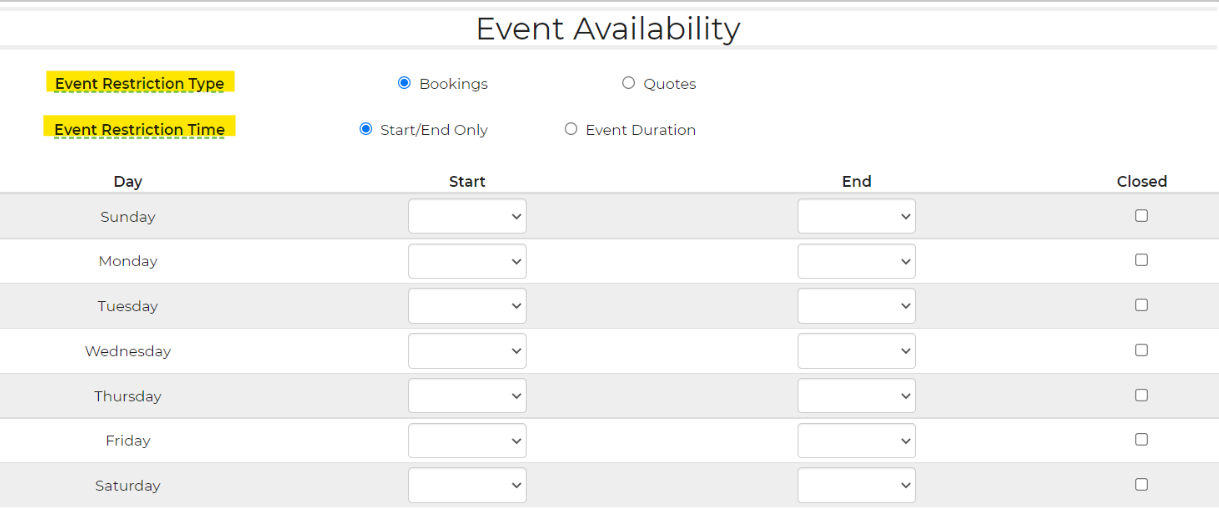Image resolution: width=1219 pixels, height=510 pixels.
Task: Open Wednesday Start time dropdown
Action: pyautogui.click(x=467, y=351)
